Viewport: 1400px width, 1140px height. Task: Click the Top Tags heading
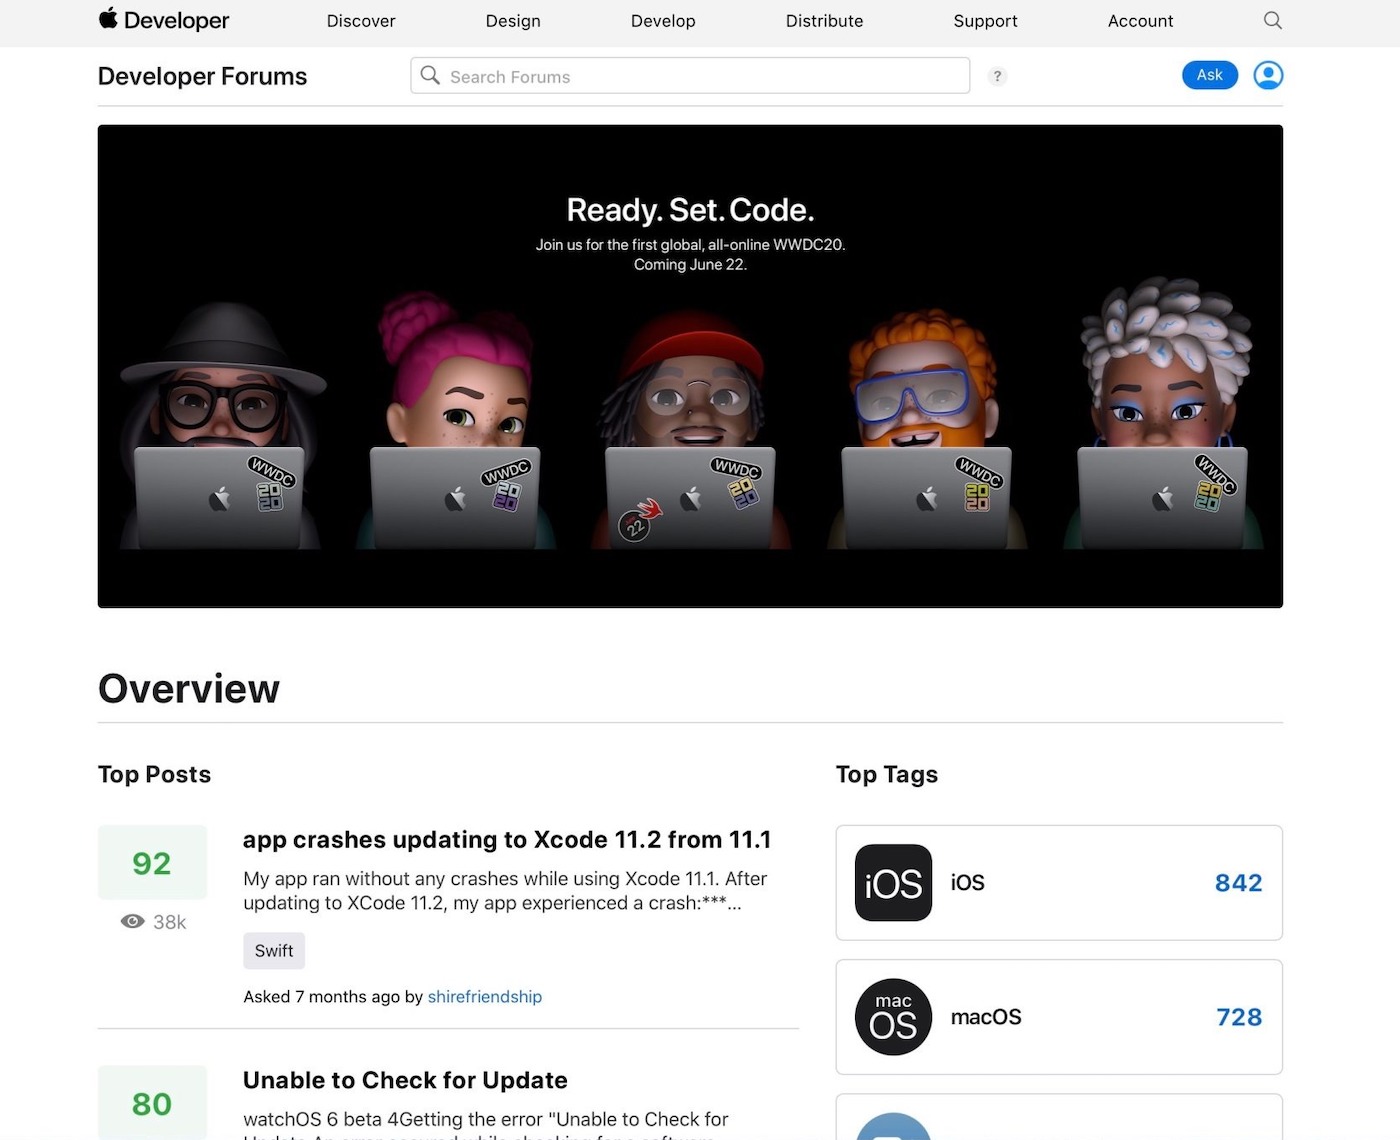pos(887,774)
